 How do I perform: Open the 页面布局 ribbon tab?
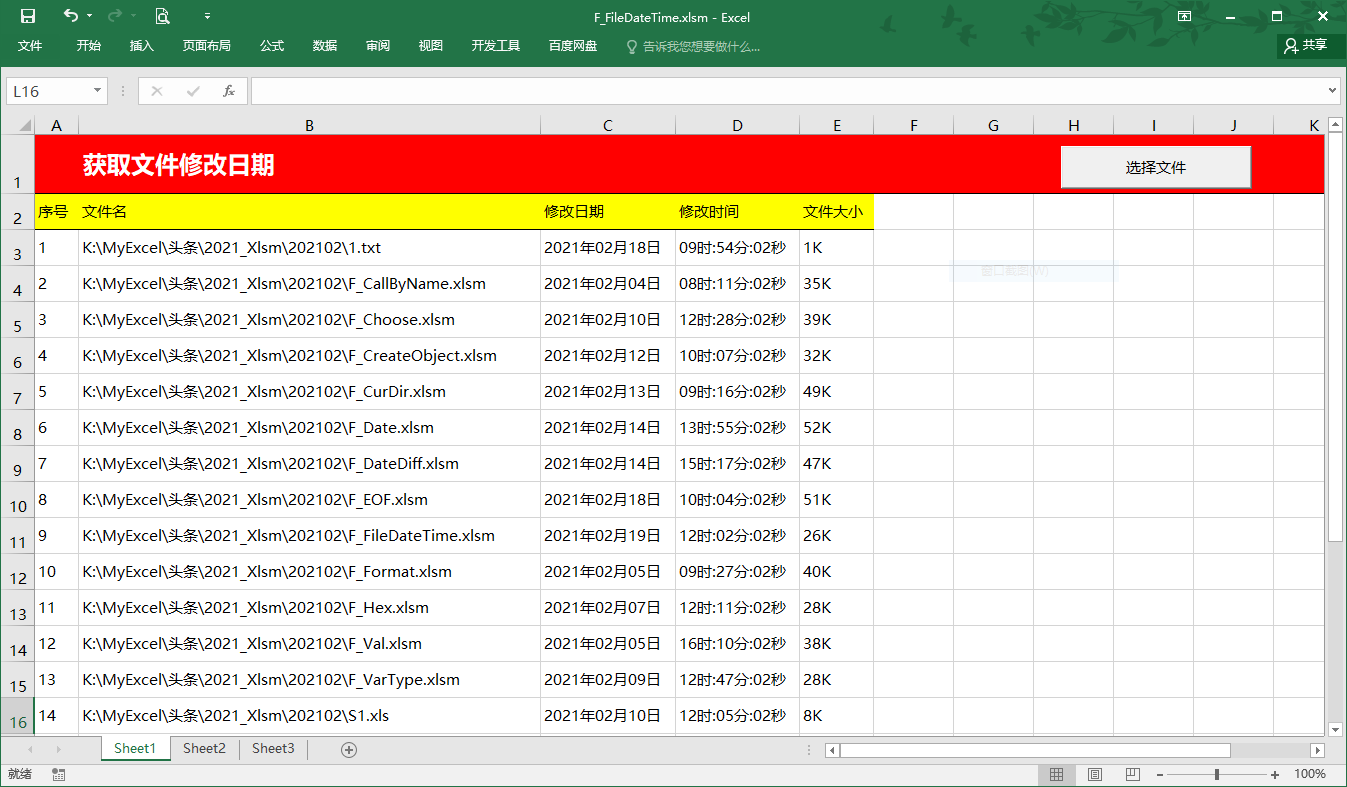tap(207, 46)
